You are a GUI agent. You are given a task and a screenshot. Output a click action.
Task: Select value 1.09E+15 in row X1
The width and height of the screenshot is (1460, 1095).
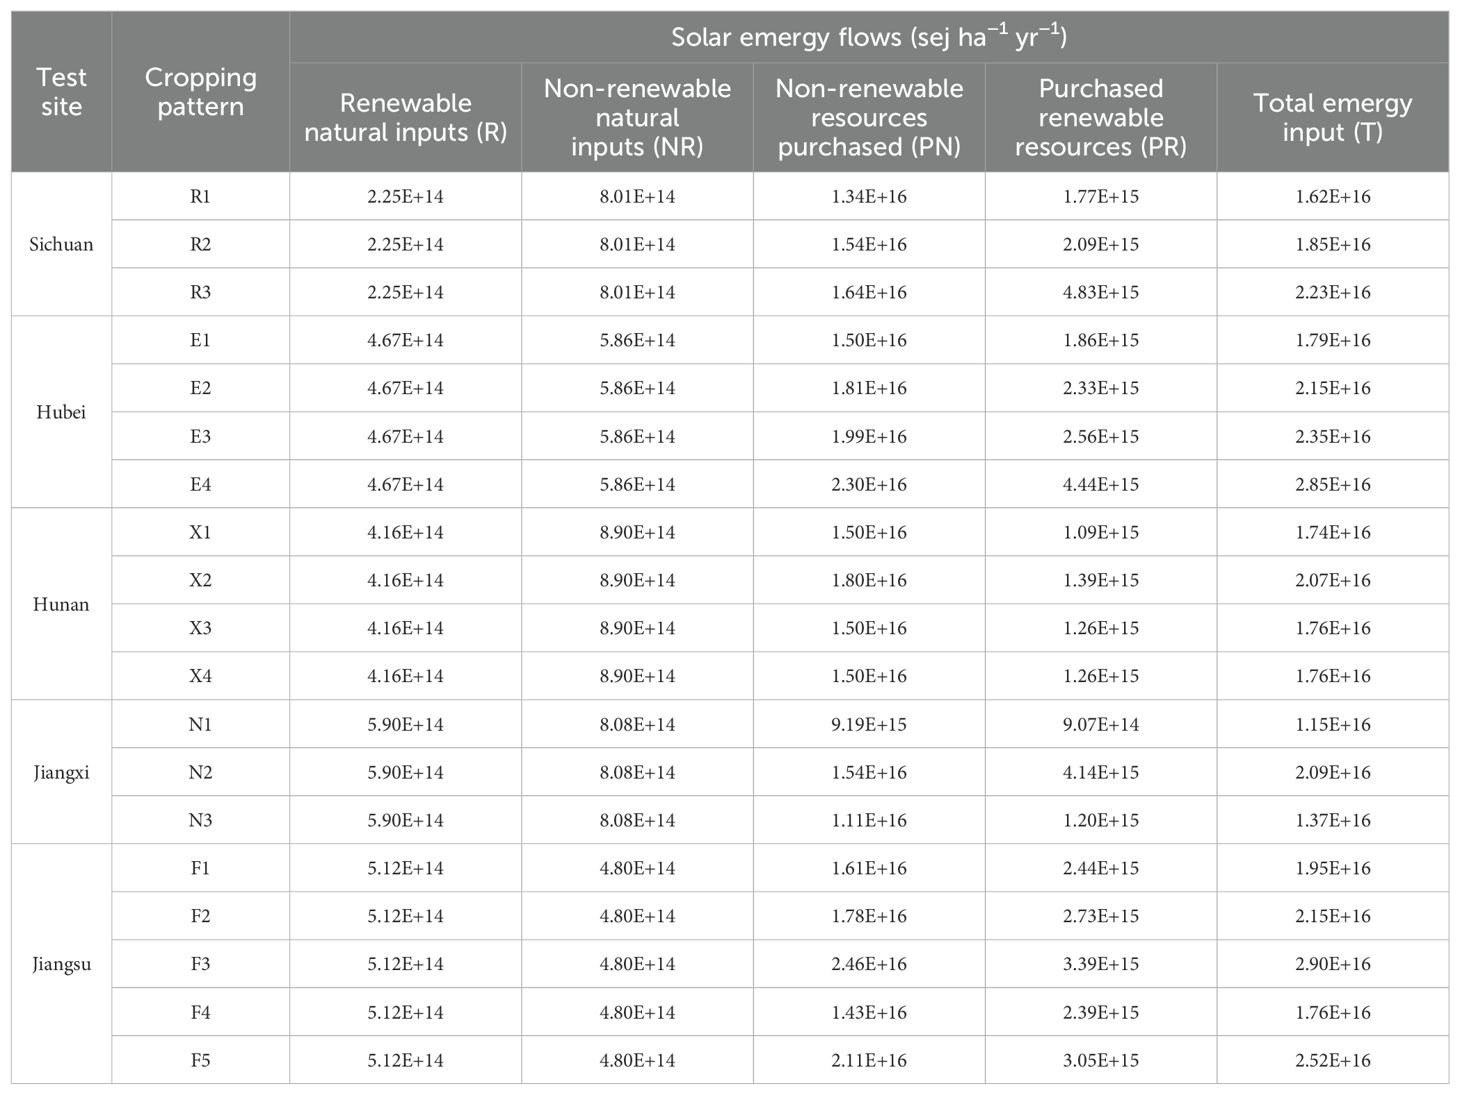tap(1101, 532)
